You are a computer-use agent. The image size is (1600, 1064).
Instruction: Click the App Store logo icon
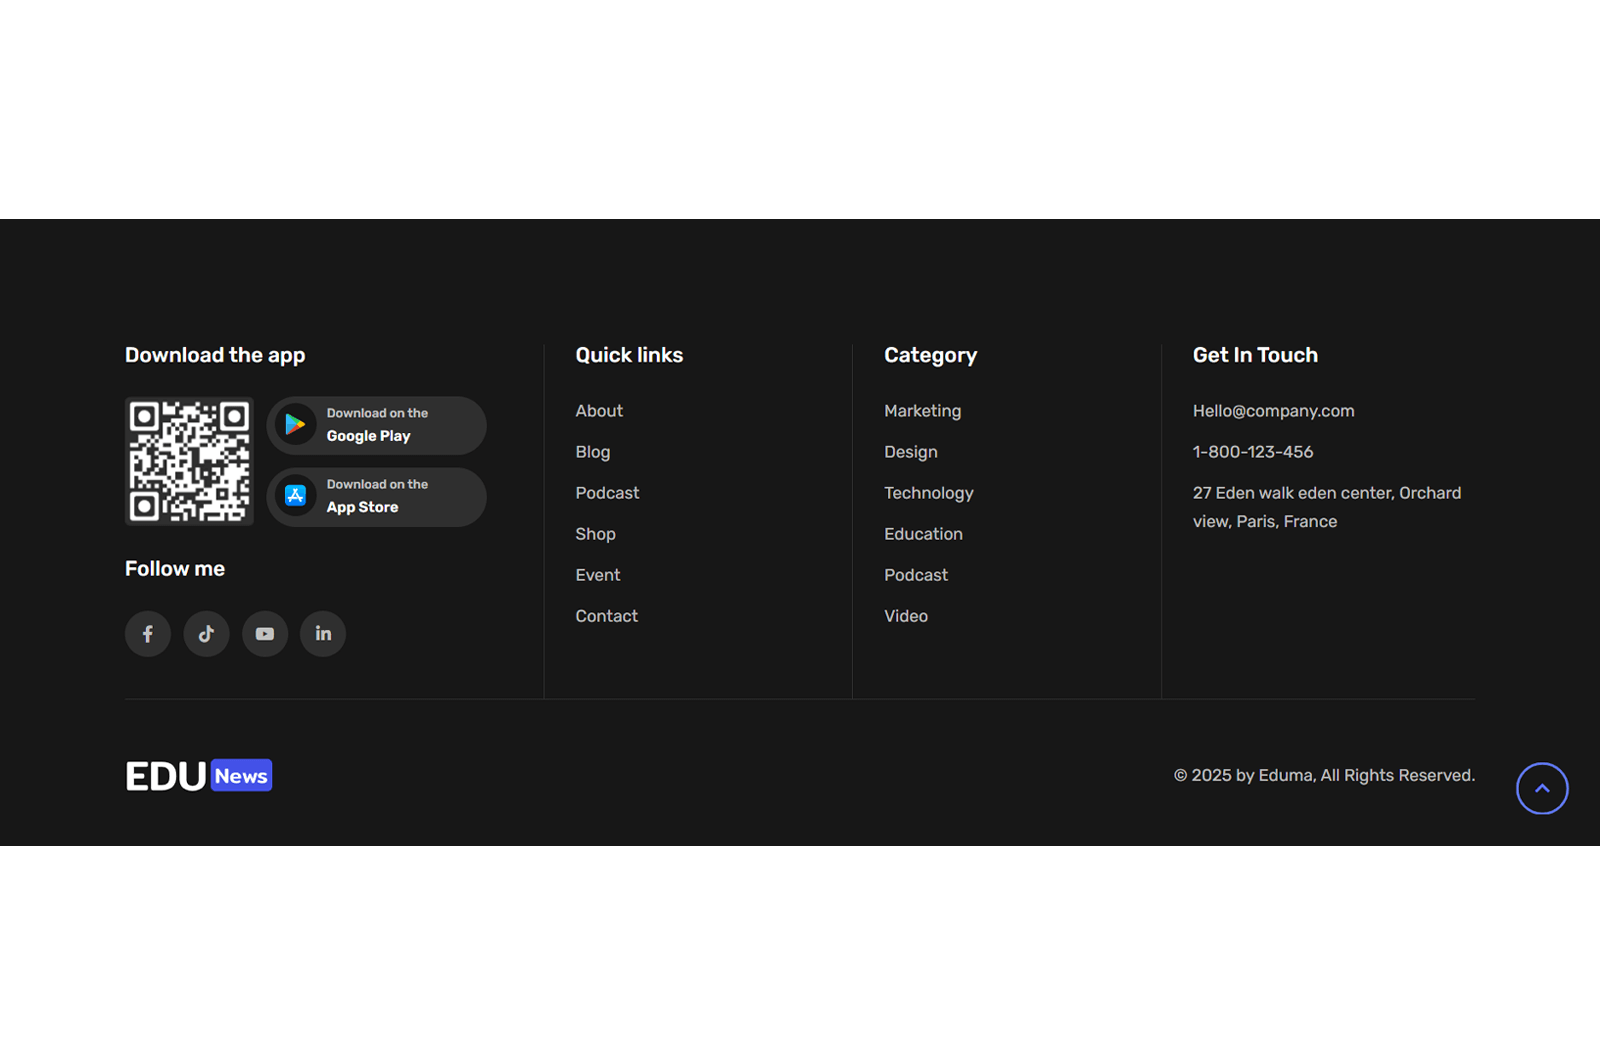click(x=295, y=496)
